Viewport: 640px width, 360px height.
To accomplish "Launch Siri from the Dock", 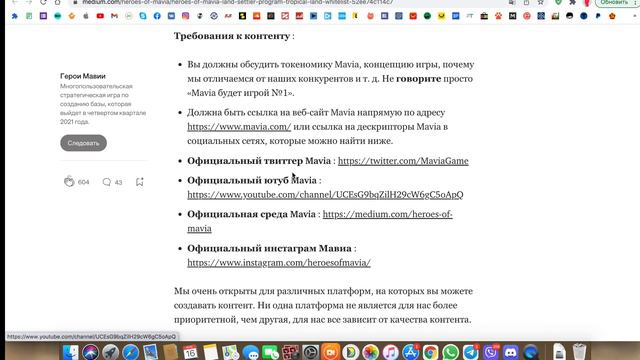I will pyautogui.click(x=91, y=352).
